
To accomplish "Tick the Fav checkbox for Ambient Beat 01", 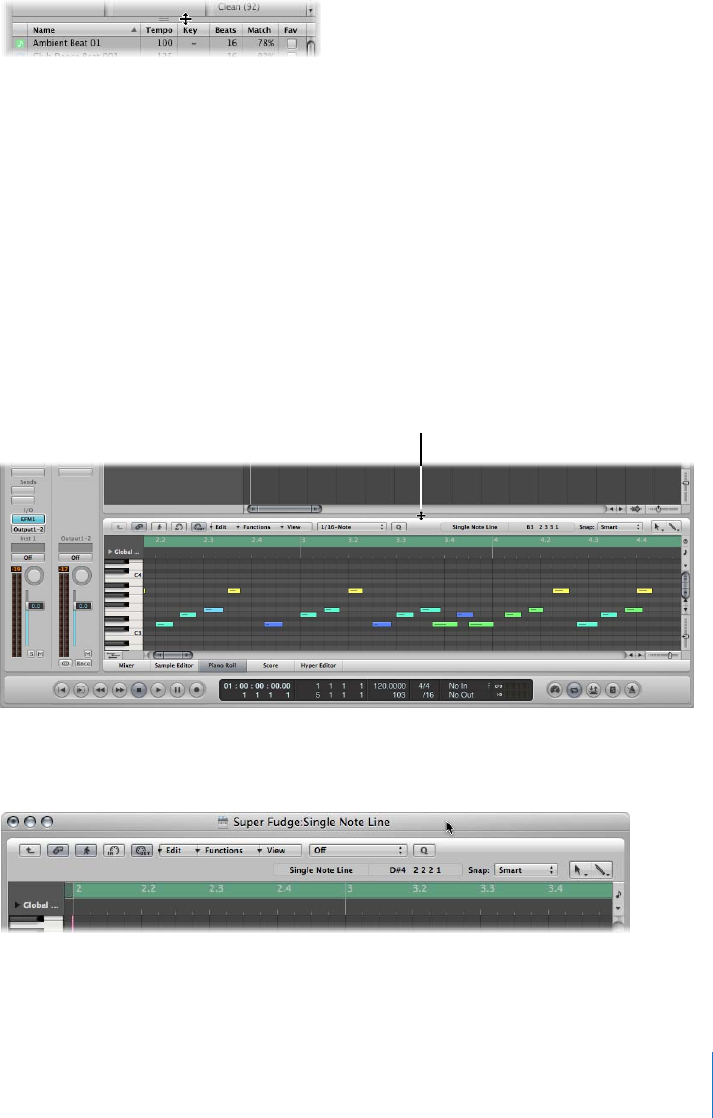I will click(x=292, y=43).
